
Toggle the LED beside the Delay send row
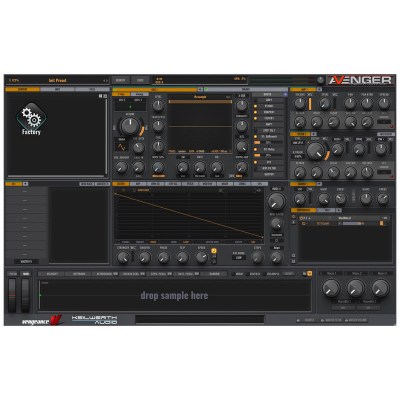[256, 149]
